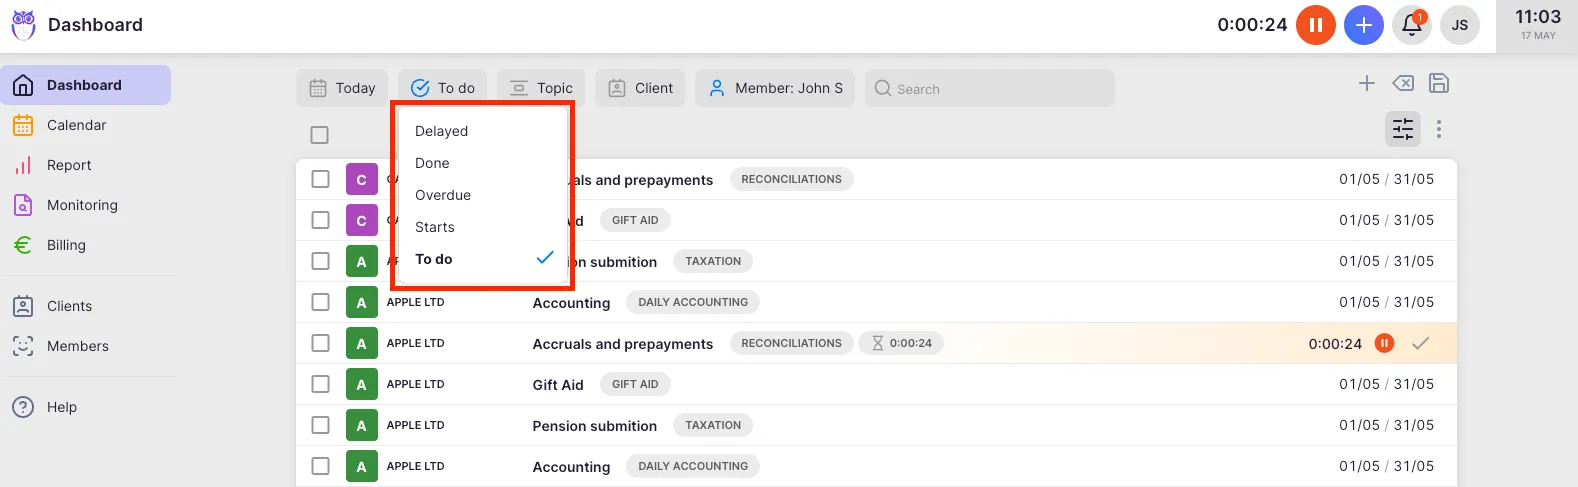
Task: Click the blue plus add button
Action: [x=1363, y=25]
